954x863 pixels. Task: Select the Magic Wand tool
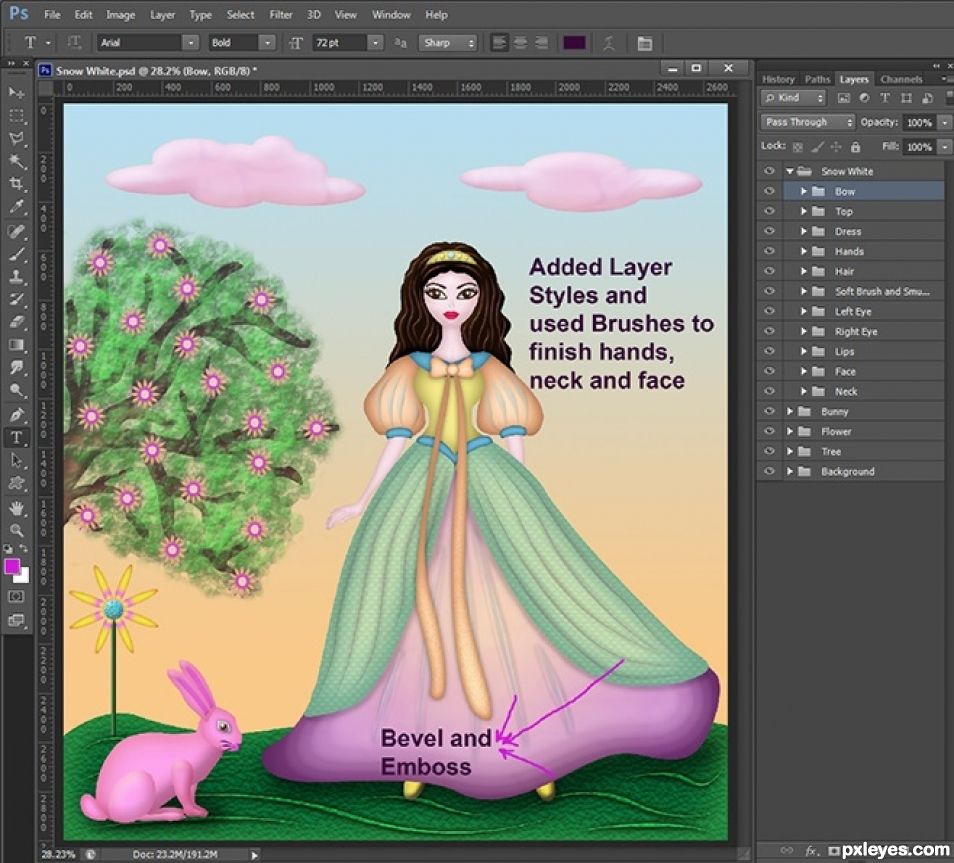tap(16, 161)
